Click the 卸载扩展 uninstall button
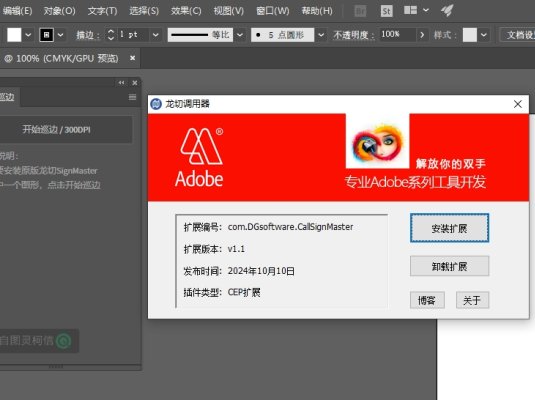This screenshot has height=400, width=535. pyautogui.click(x=449, y=266)
